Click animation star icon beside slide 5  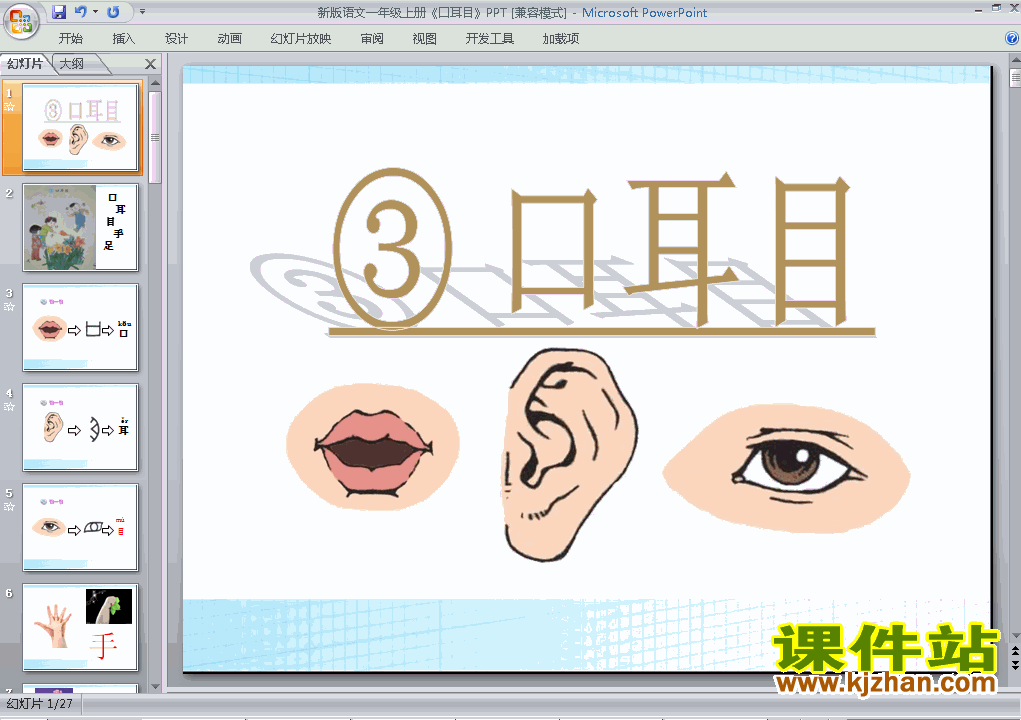click(9, 506)
